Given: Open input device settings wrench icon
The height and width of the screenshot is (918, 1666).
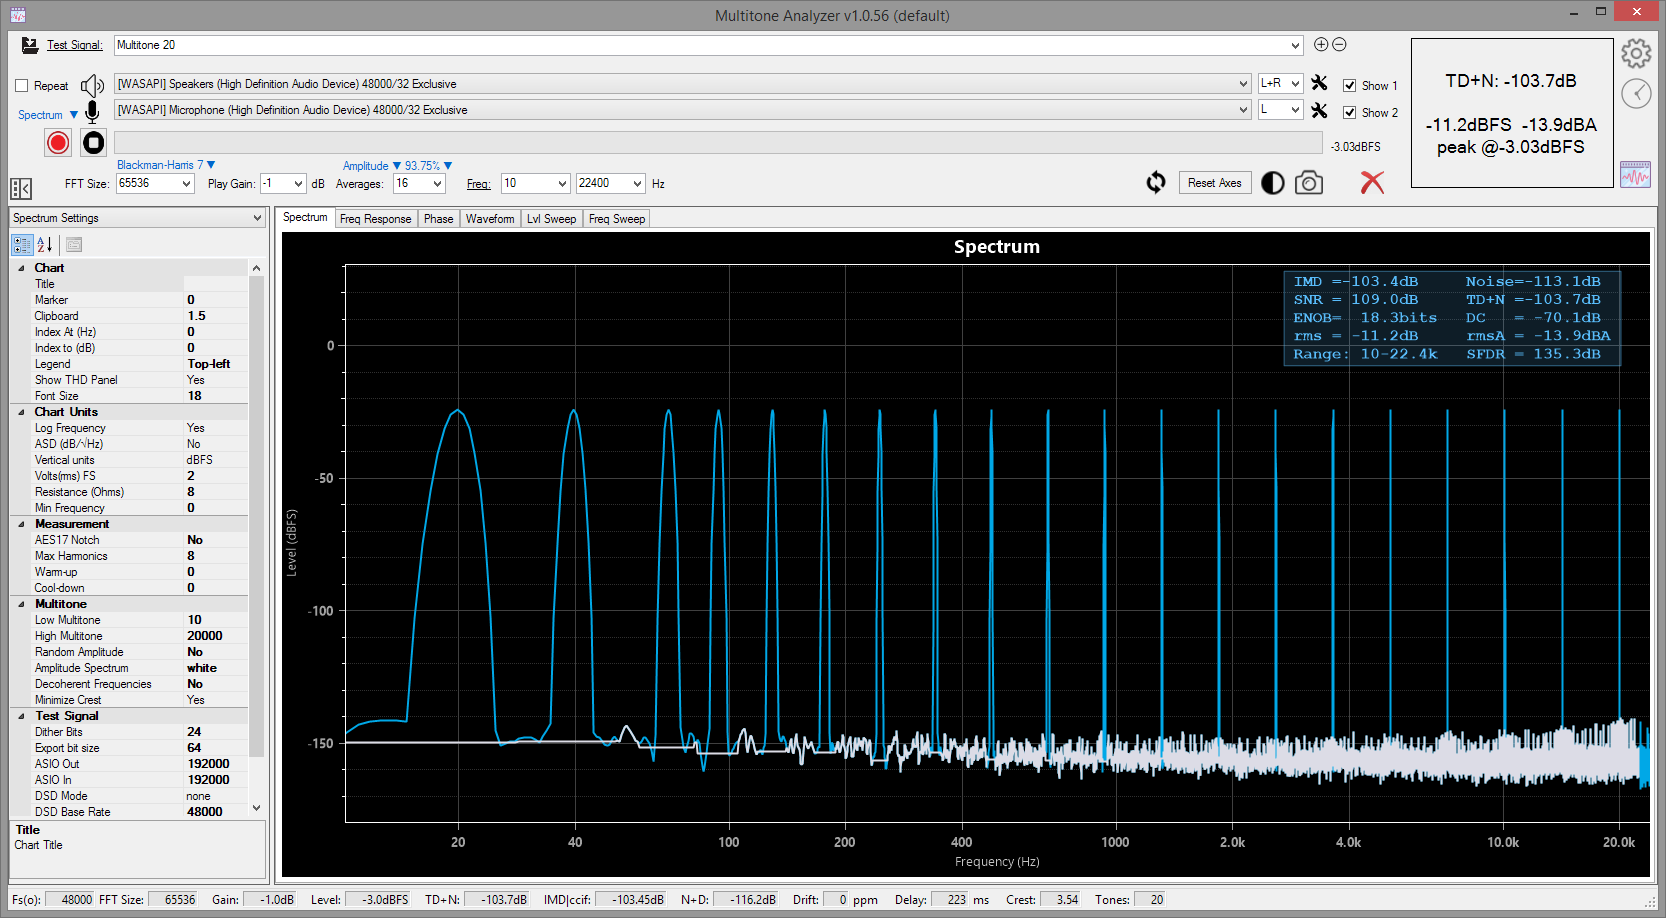Looking at the screenshot, I should 1320,110.
